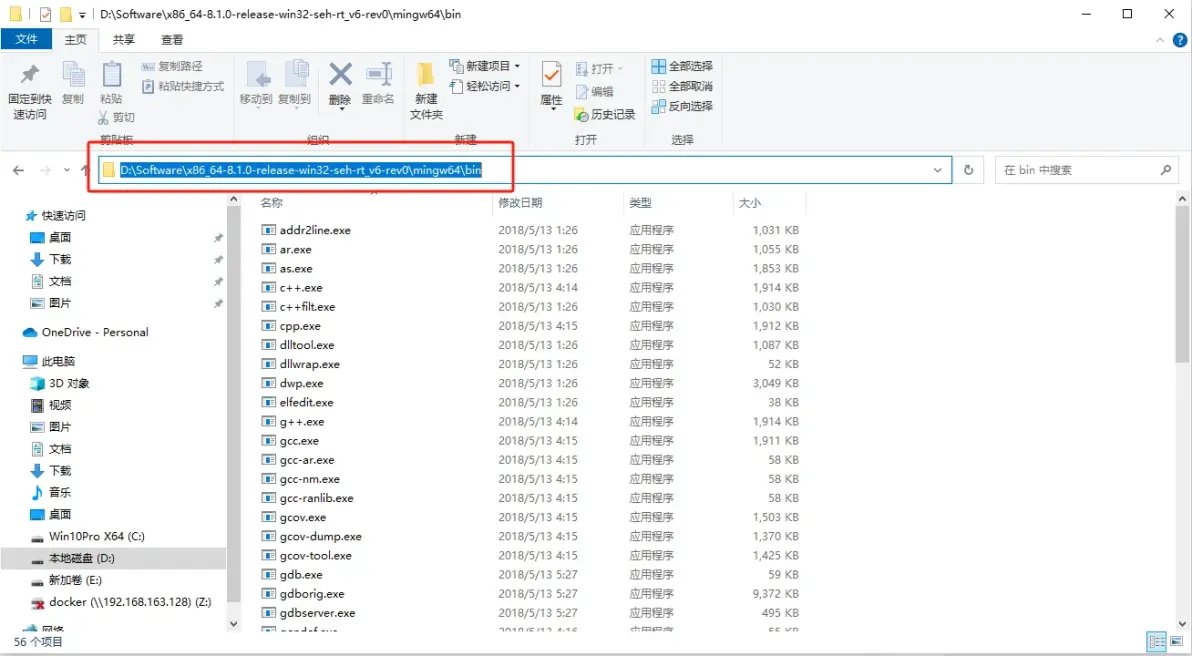Switch to the Share ribbon tab

click(x=124, y=40)
